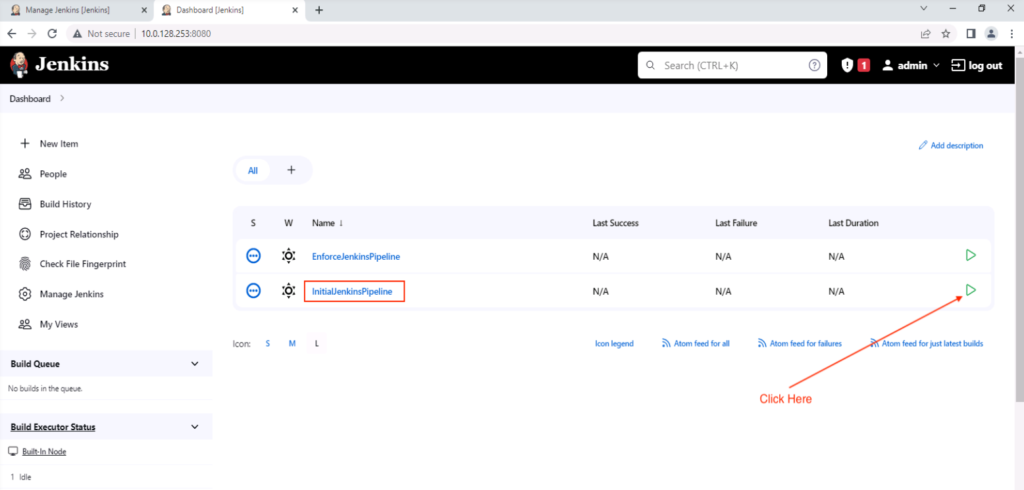Click the Jenkins logo in header
Screen dimensions: 1024x490
coord(59,65)
